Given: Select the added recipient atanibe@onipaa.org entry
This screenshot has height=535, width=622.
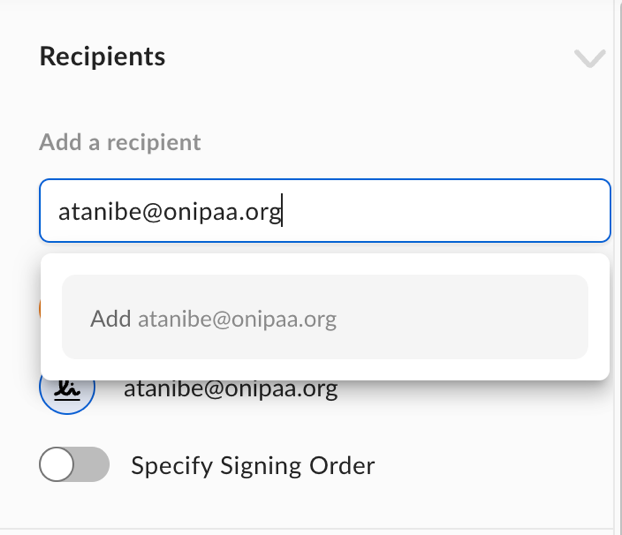Looking at the screenshot, I should 230,389.
